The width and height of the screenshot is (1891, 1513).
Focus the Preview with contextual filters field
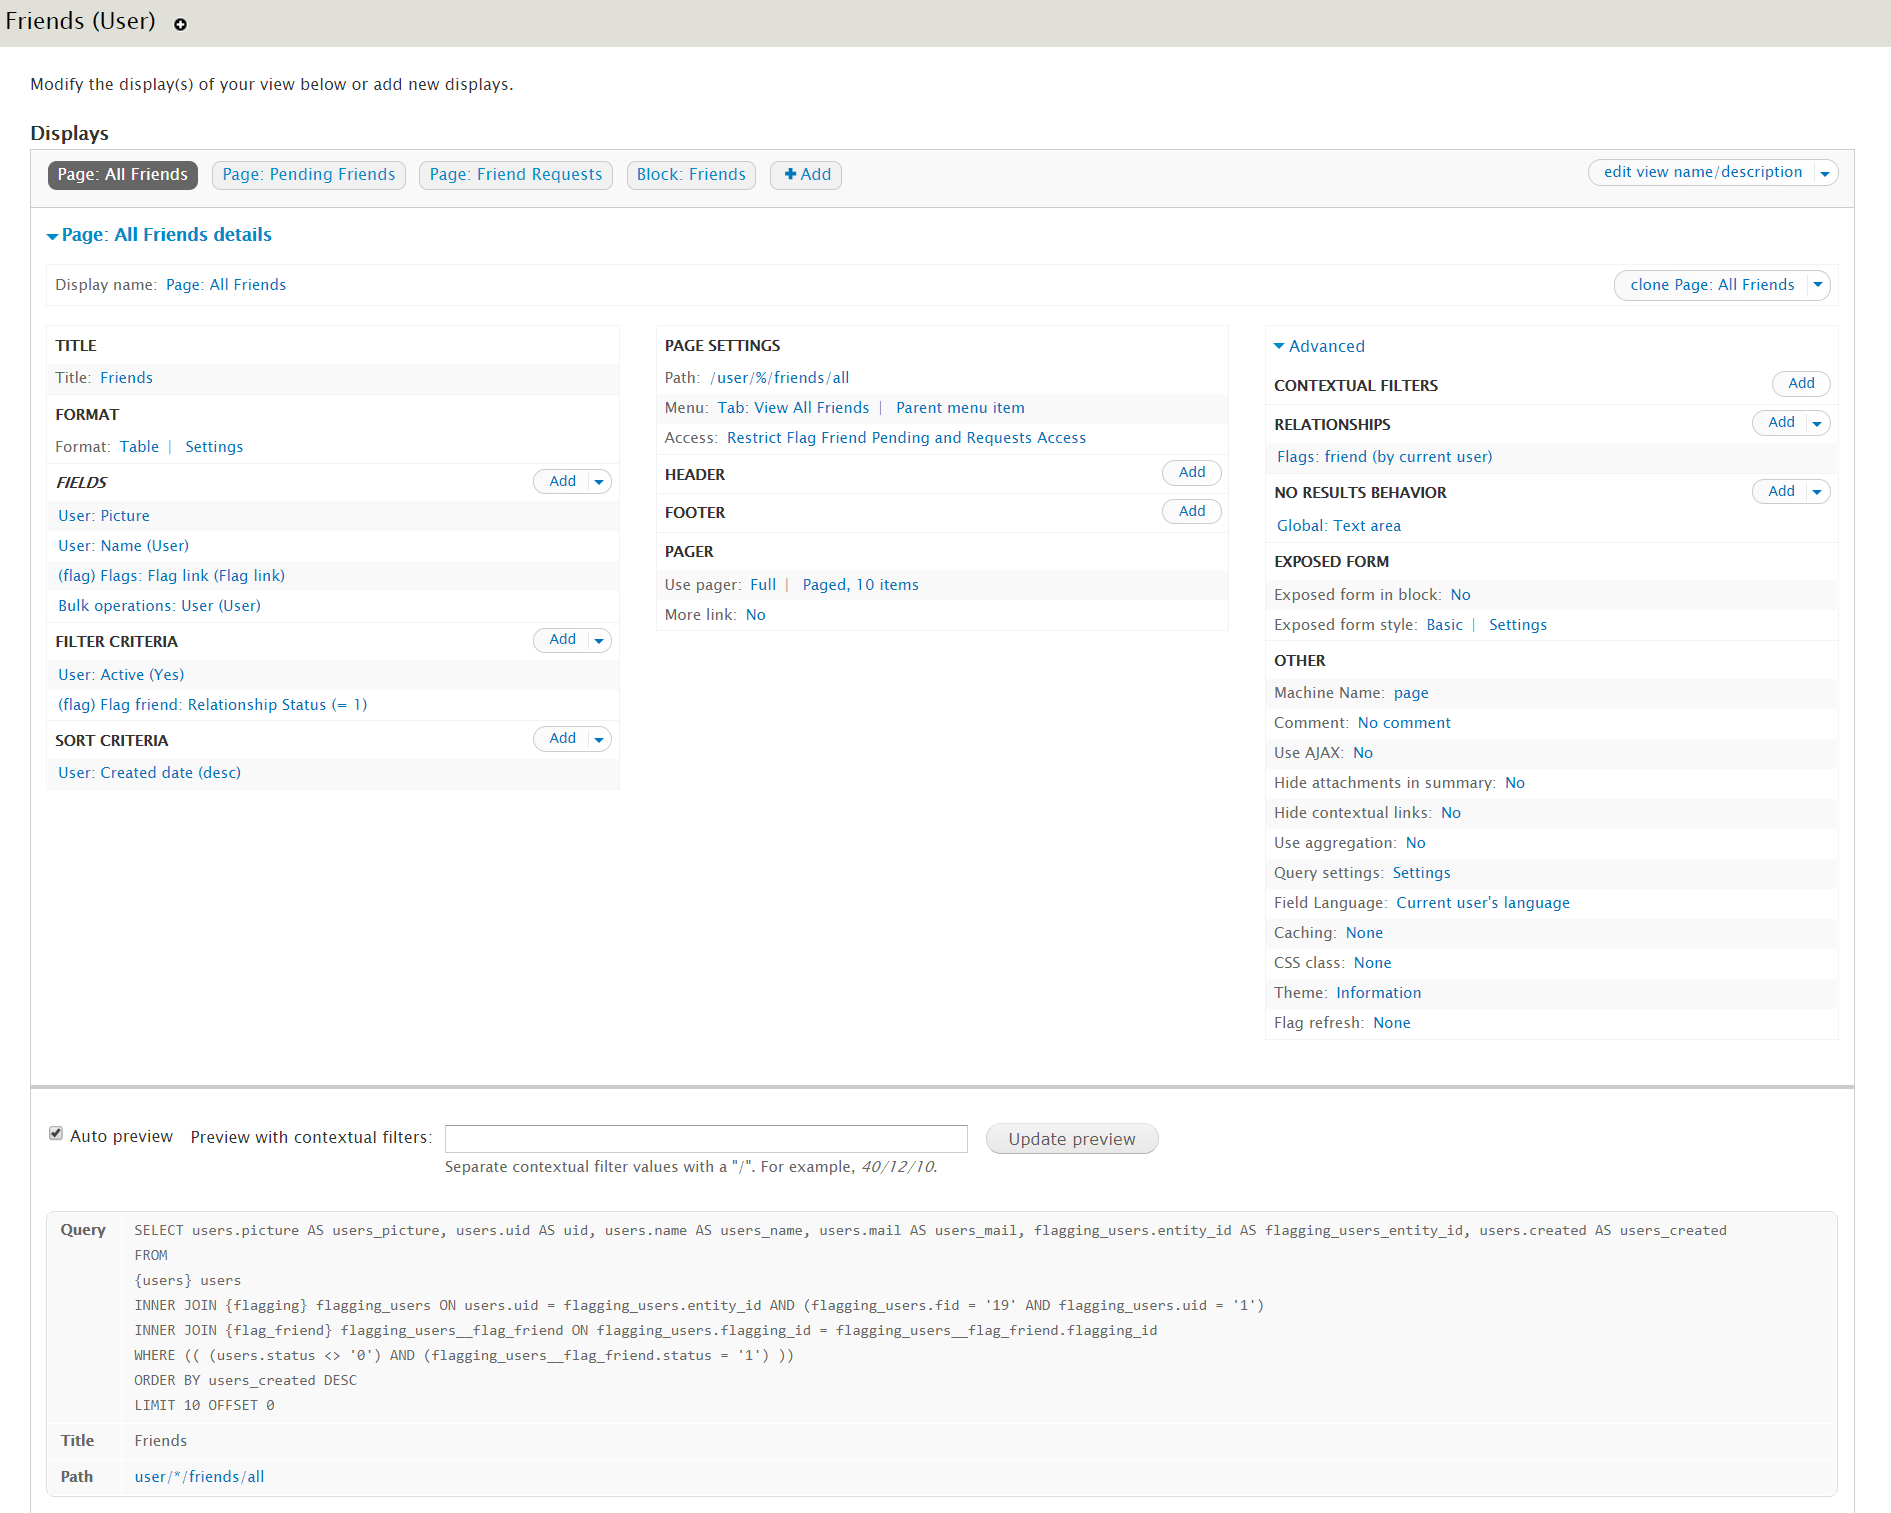point(706,1138)
